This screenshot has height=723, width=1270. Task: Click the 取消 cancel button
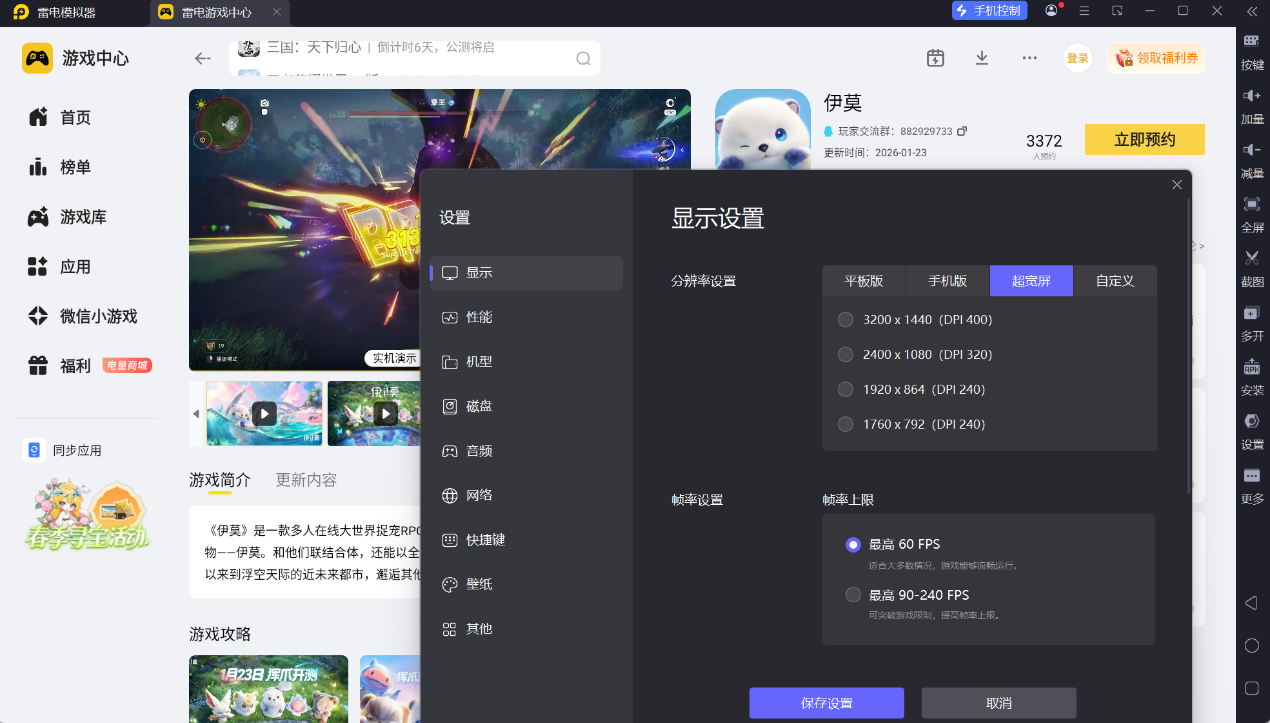[x=998, y=703]
